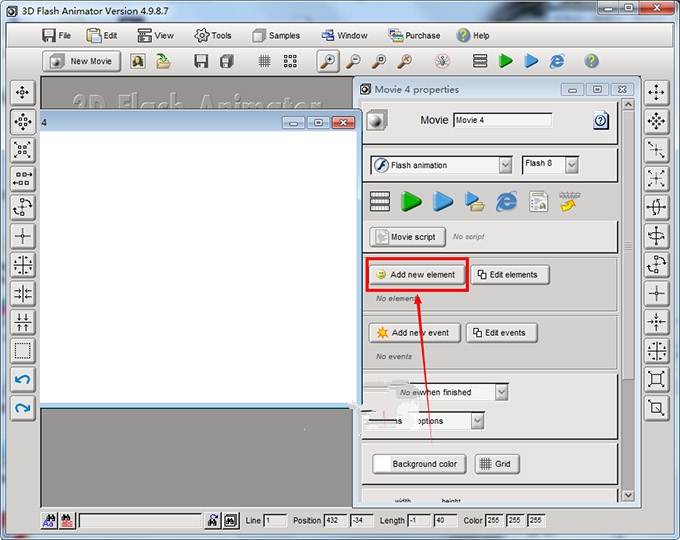Click the Movie script button
The height and width of the screenshot is (540, 680).
pyautogui.click(x=407, y=237)
